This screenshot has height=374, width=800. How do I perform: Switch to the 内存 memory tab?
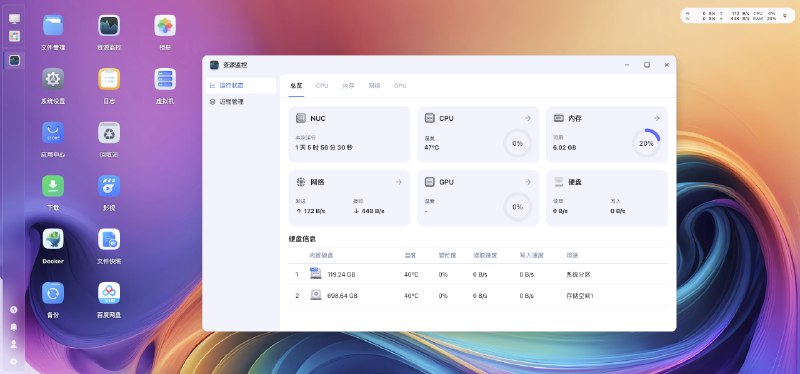point(348,86)
